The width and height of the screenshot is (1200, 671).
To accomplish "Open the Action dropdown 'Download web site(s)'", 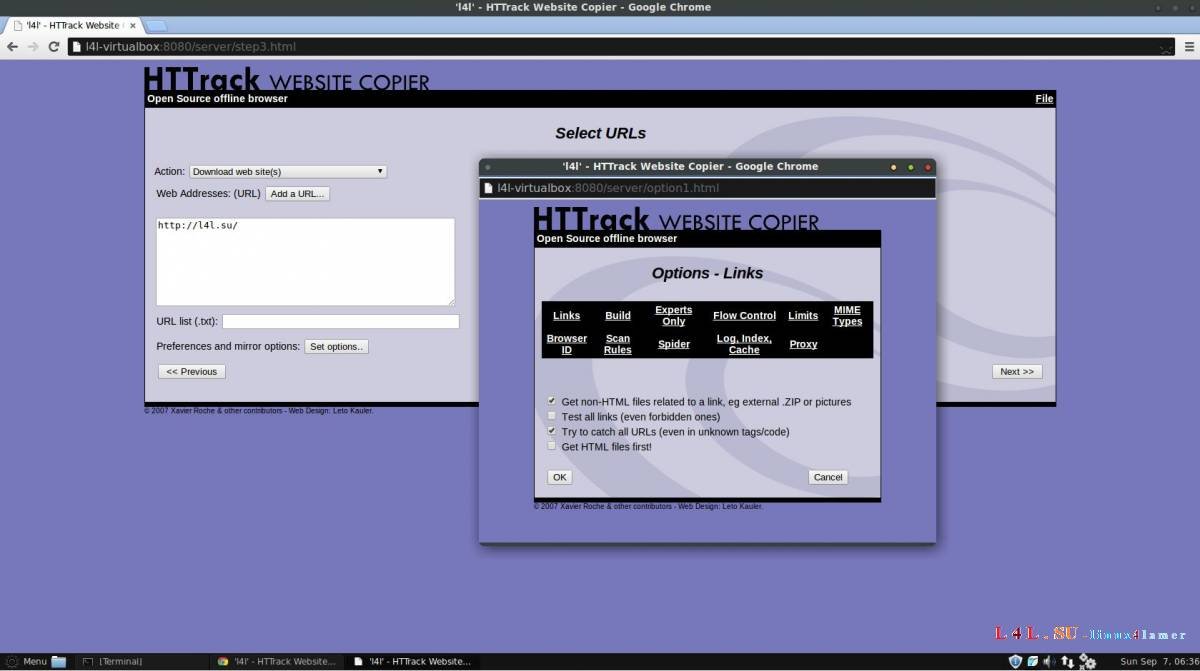I will click(x=288, y=171).
